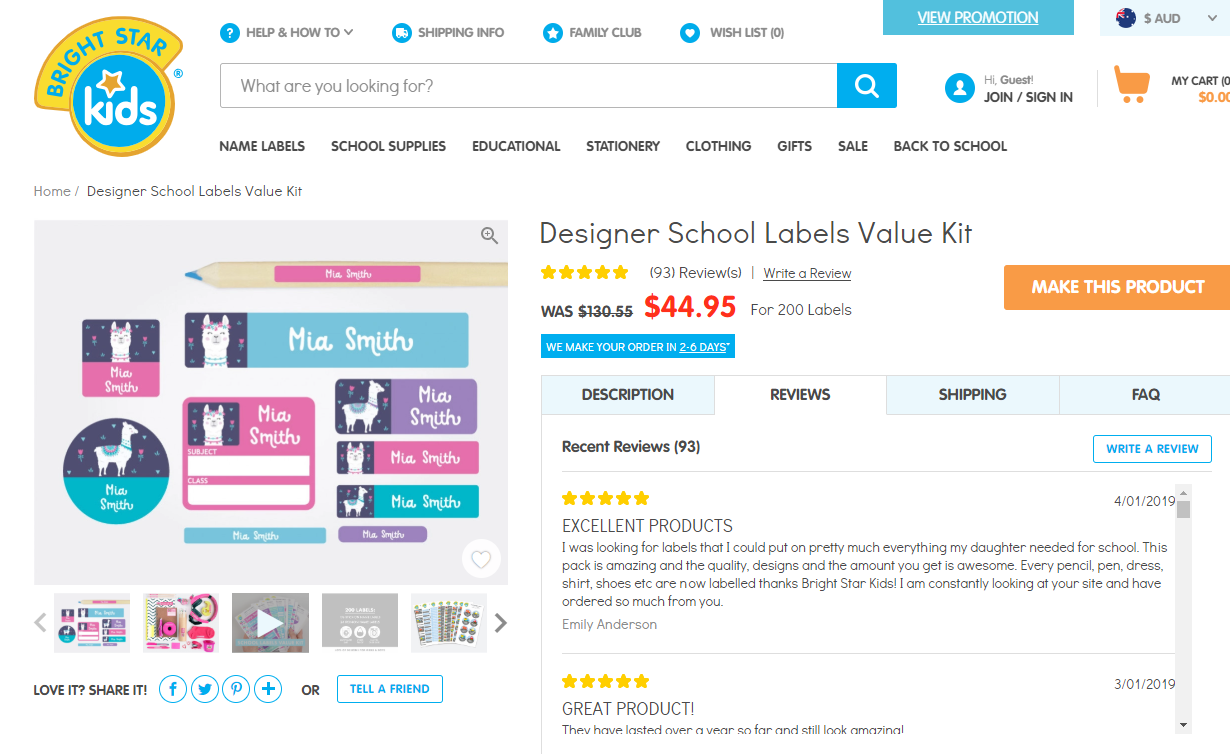1230x754 pixels.
Task: Click the blue search magnifier button
Action: tap(867, 86)
